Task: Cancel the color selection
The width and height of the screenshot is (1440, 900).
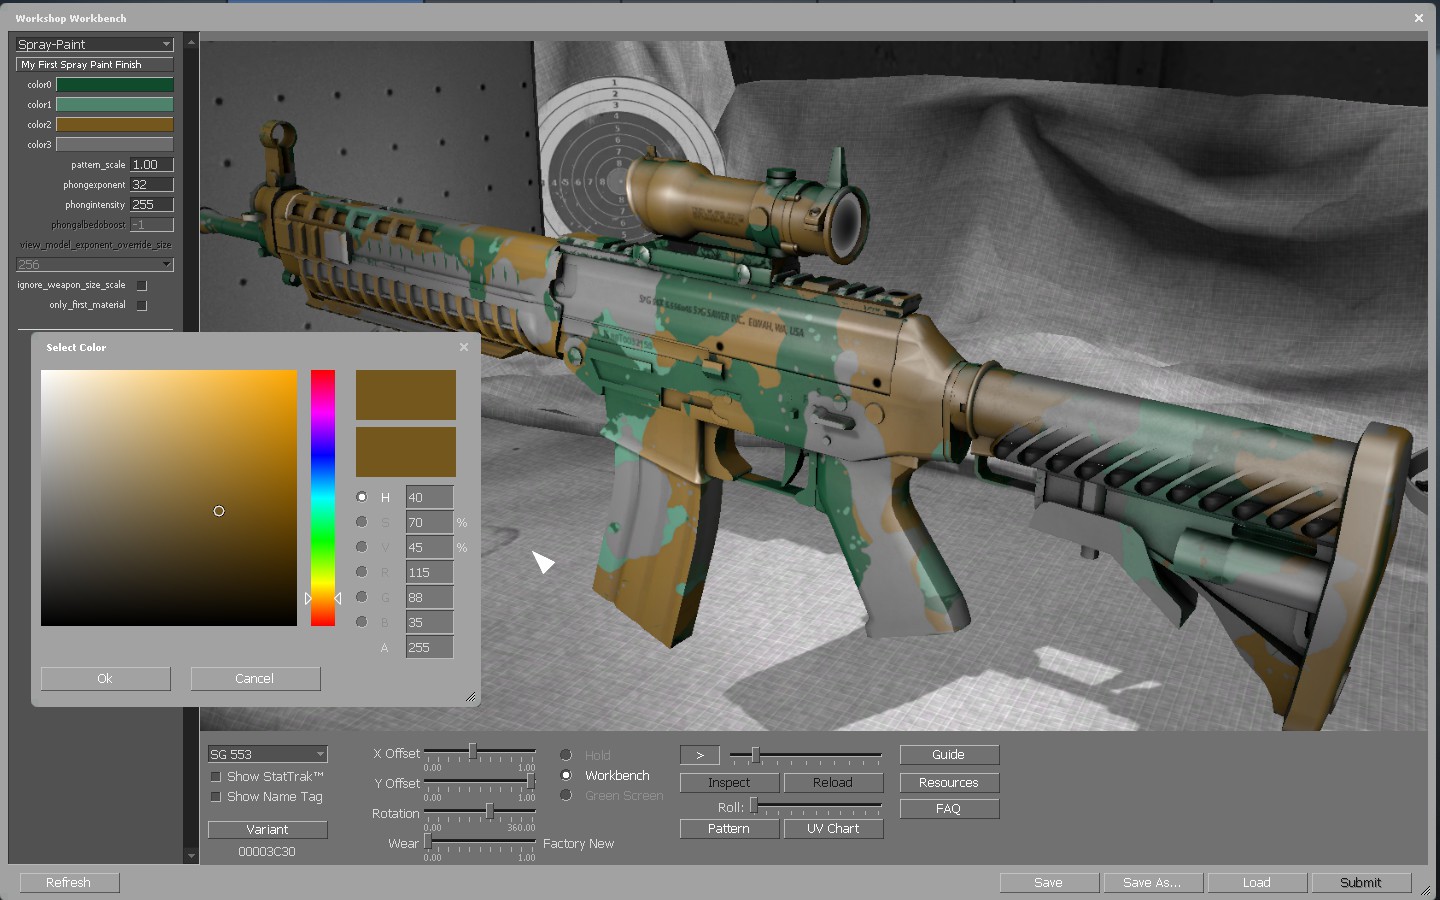Action: coord(255,678)
